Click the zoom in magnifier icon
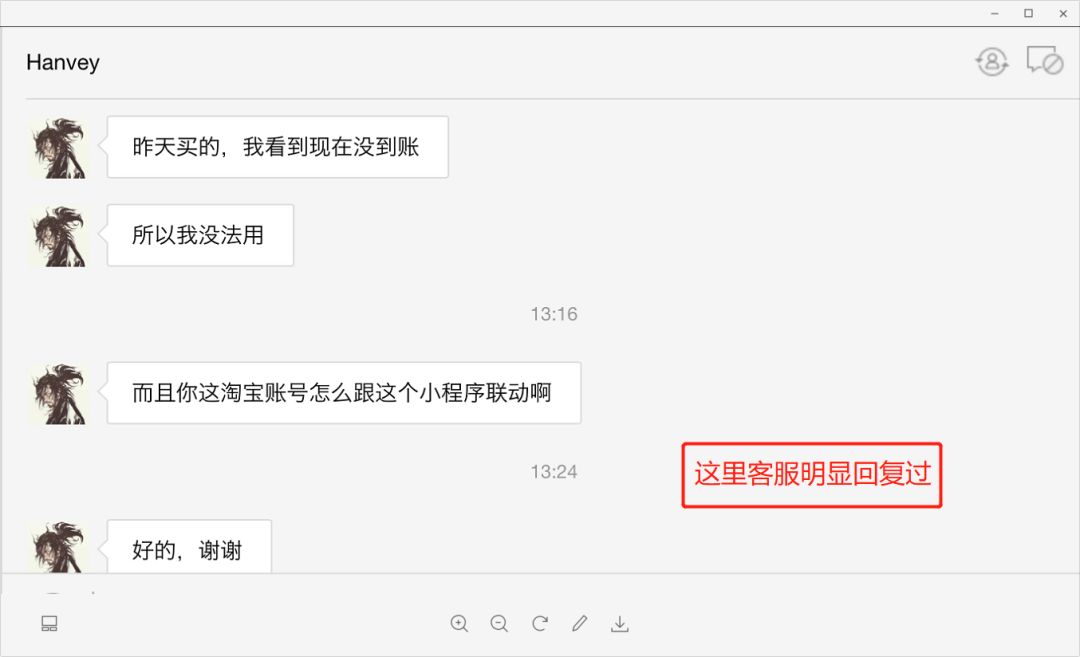The height and width of the screenshot is (657, 1080). point(459,623)
